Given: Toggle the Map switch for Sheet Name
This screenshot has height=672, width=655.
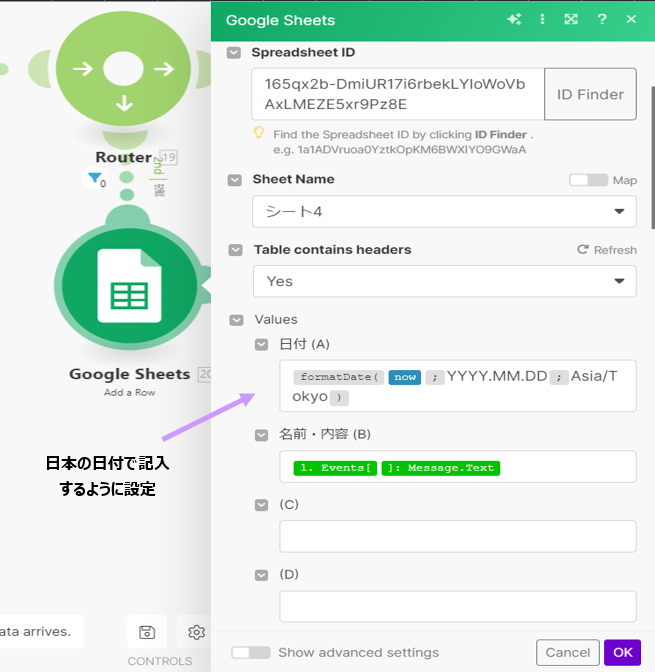Looking at the screenshot, I should [589, 180].
